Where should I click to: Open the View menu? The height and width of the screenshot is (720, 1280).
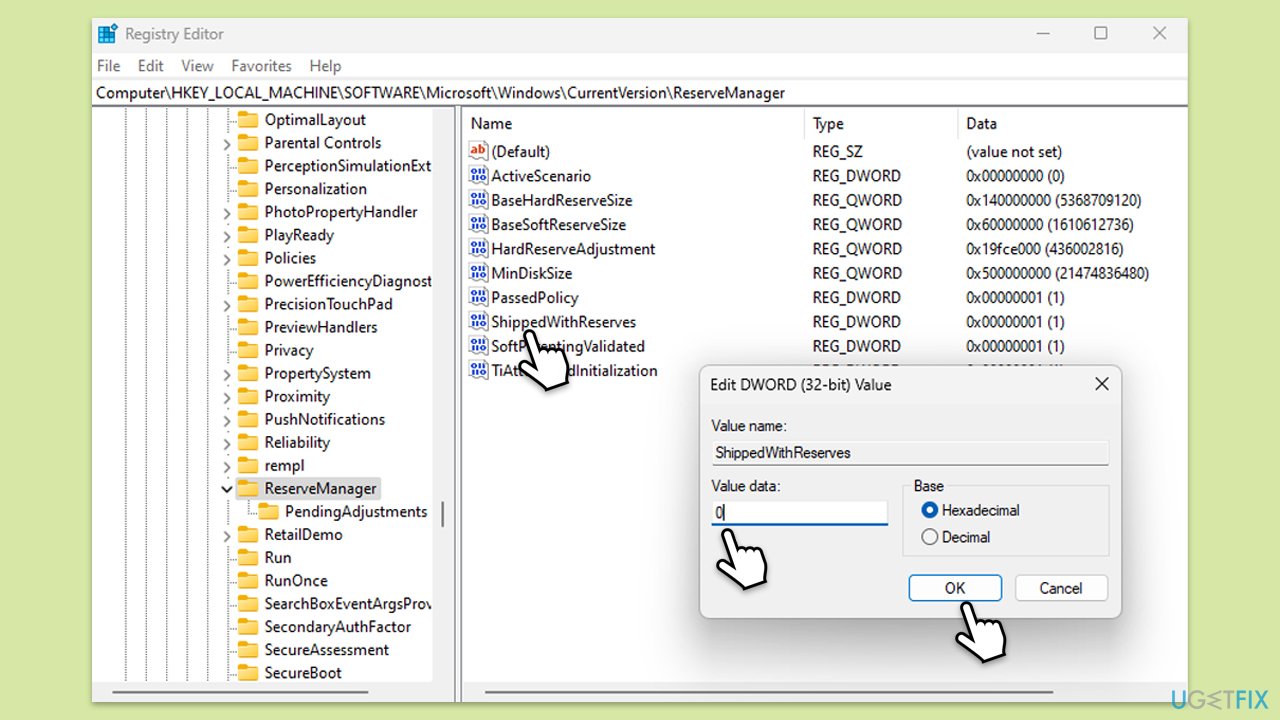point(197,66)
